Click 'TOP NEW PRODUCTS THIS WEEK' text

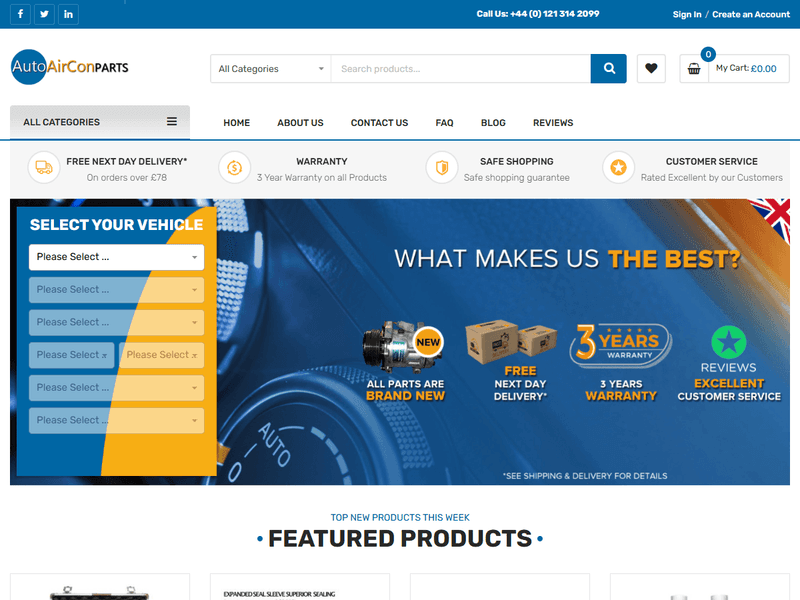400,517
